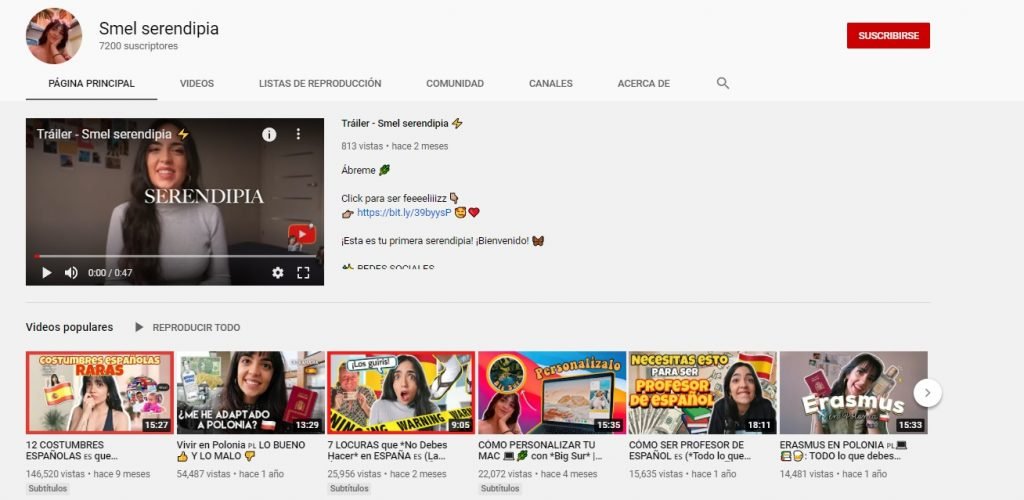Go to the Comunidad tab

(x=454, y=83)
